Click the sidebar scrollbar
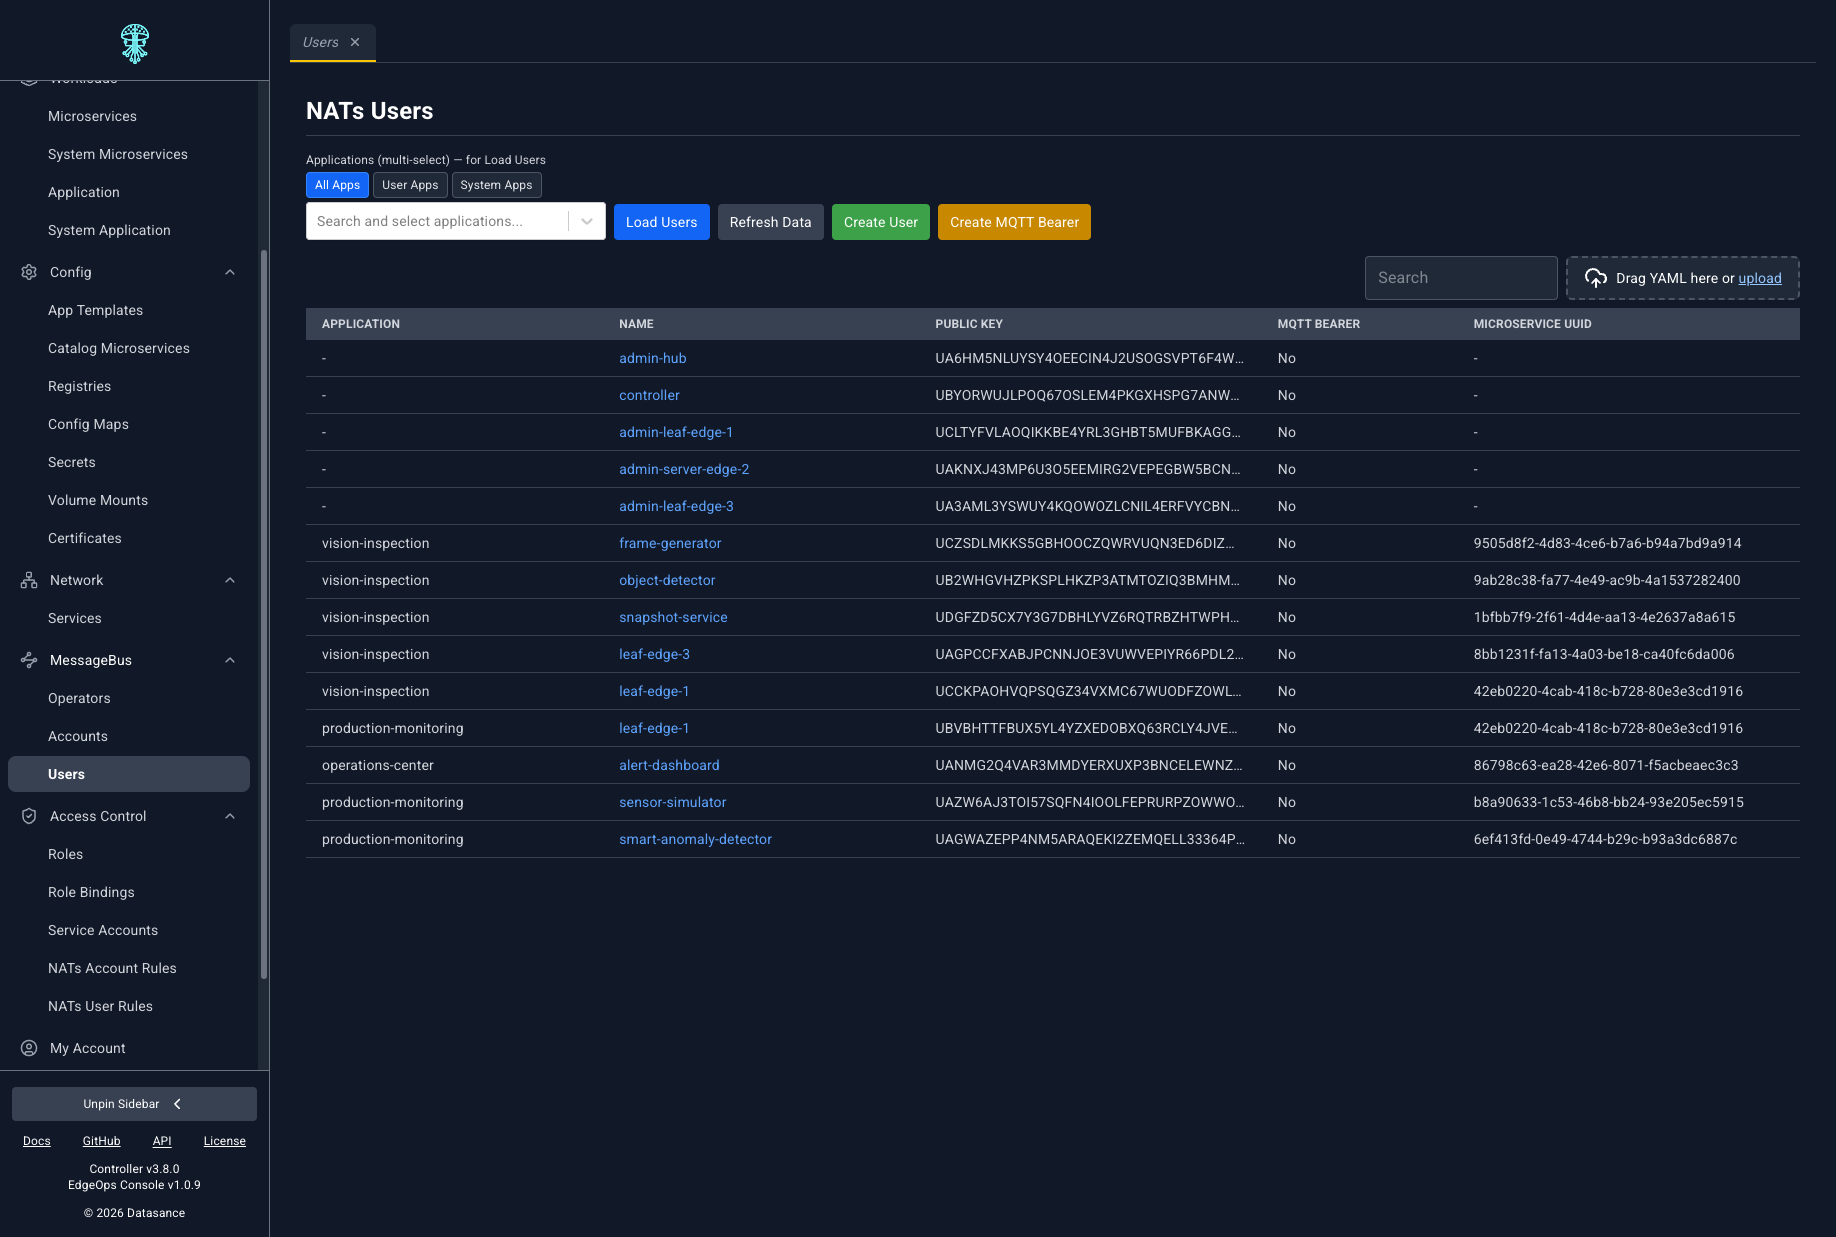The width and height of the screenshot is (1836, 1237). [264, 615]
